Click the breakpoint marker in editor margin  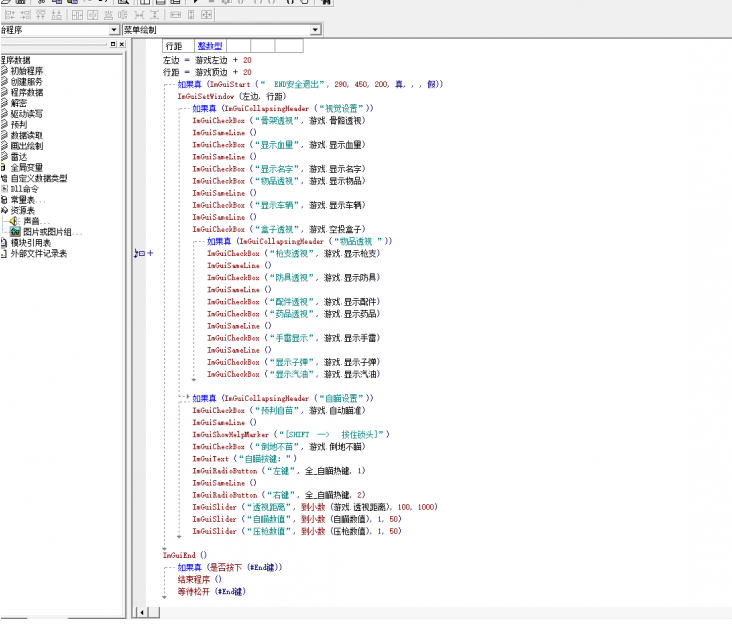click(139, 254)
